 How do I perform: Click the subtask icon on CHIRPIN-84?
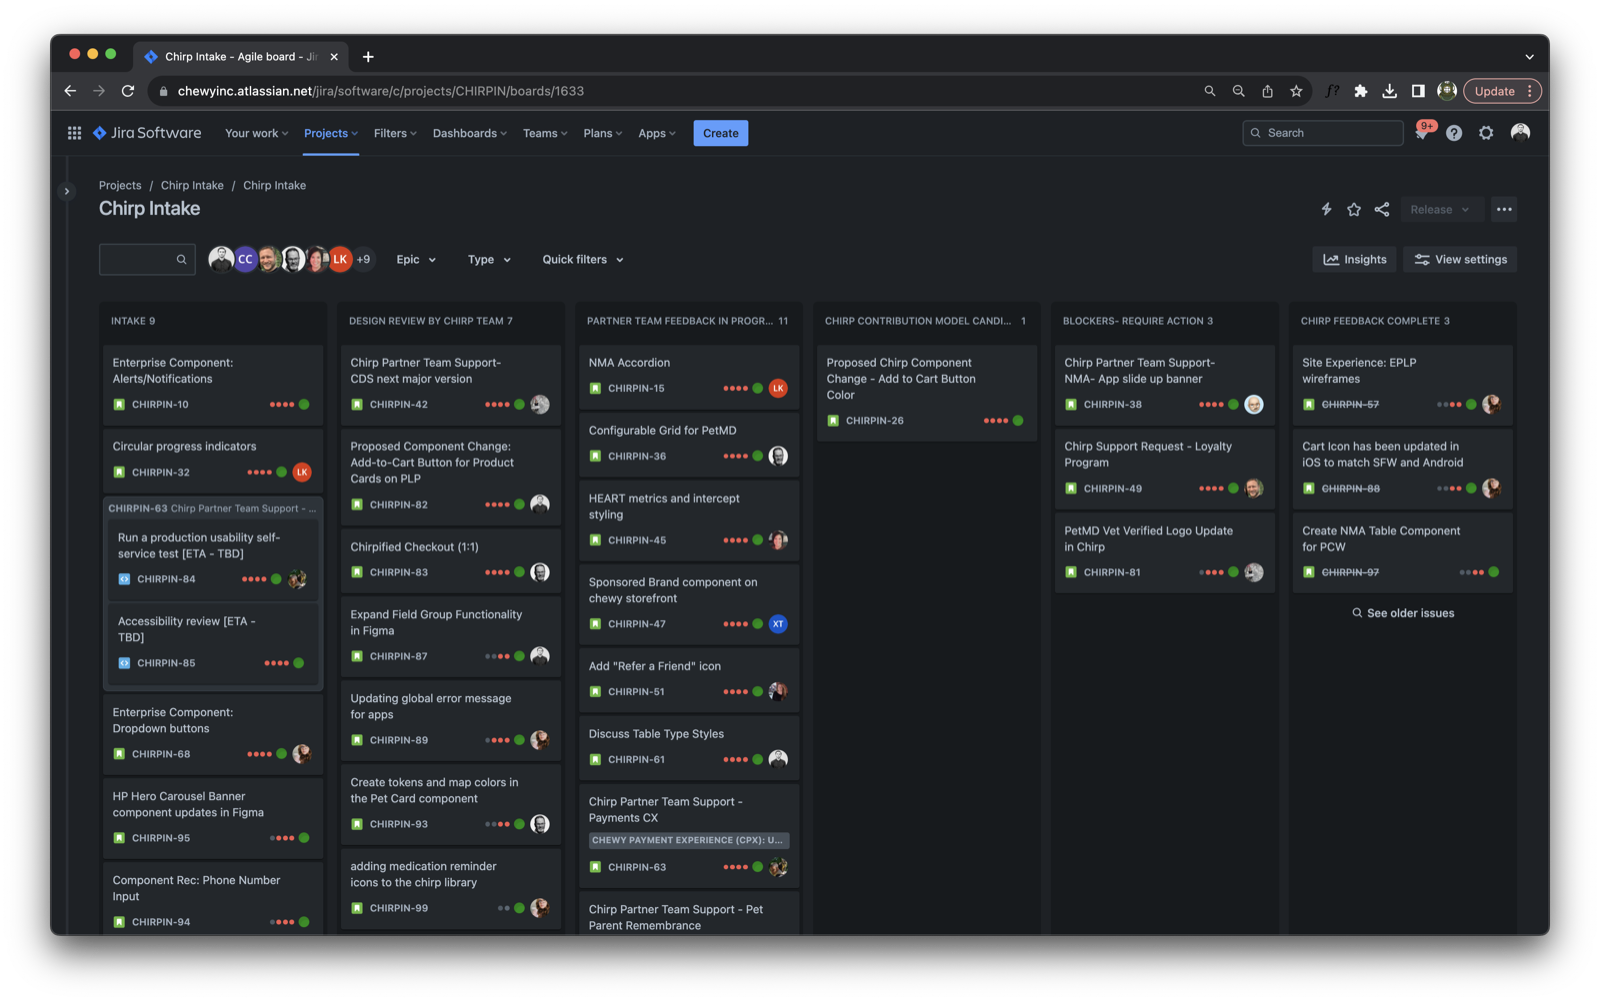tap(124, 579)
